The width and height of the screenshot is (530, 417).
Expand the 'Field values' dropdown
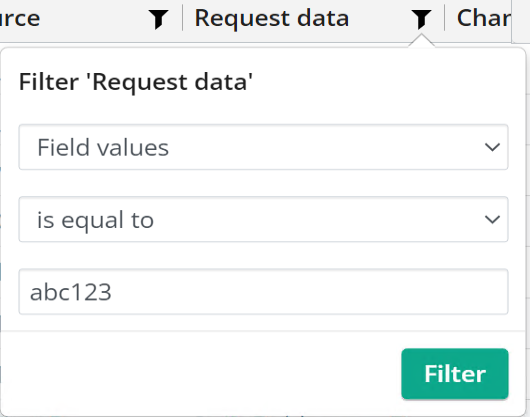pyautogui.click(x=263, y=147)
